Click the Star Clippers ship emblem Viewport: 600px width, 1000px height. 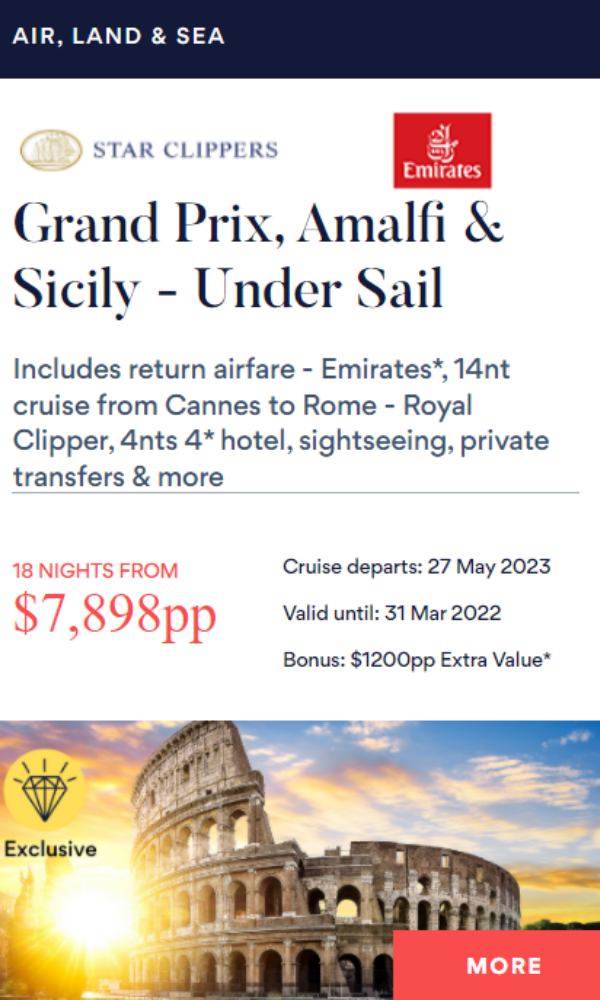[51, 151]
